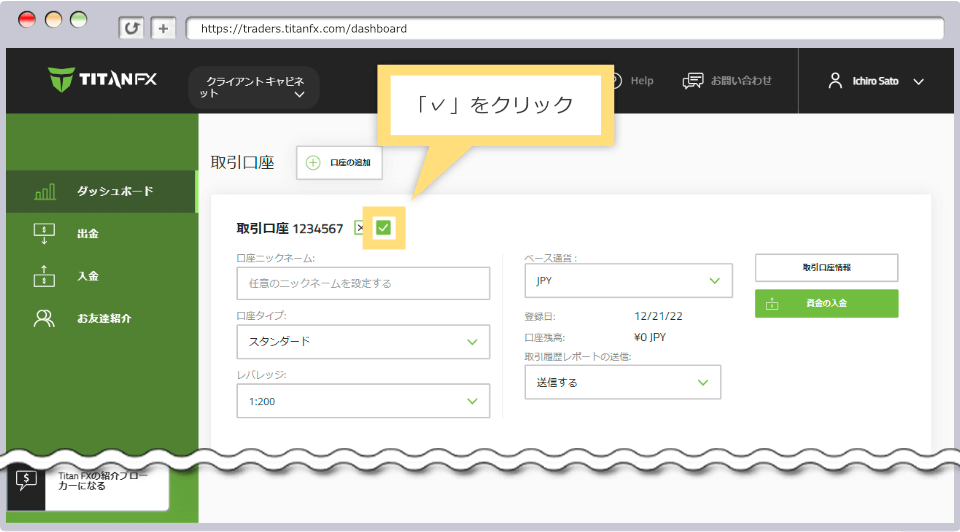Click the friends referral people icon
This screenshot has height=532, width=960.
(44, 318)
